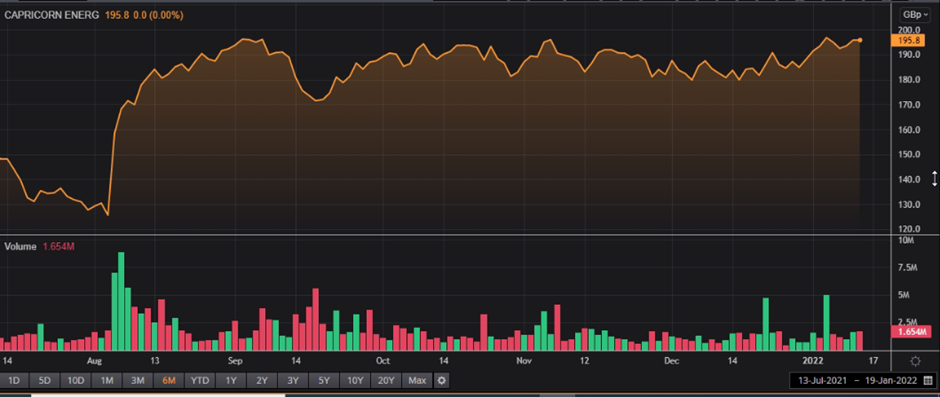940x397 pixels.
Task: Set chart range to 2Y
Action: coord(262,380)
